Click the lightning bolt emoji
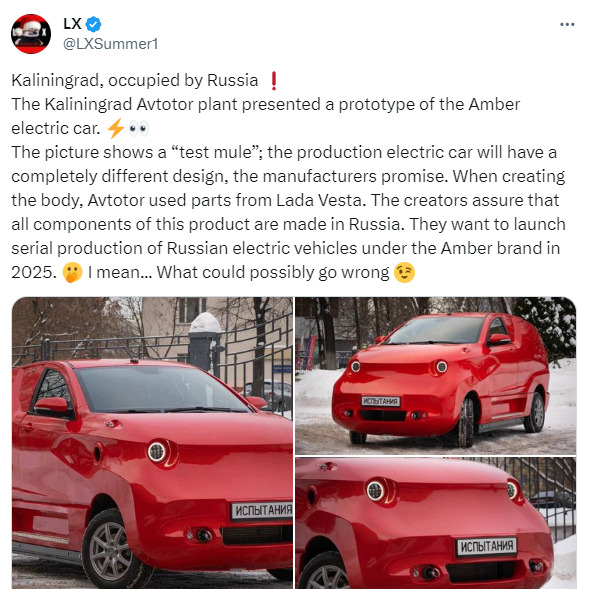Viewport: 593px width, 589px height. pyautogui.click(x=115, y=128)
